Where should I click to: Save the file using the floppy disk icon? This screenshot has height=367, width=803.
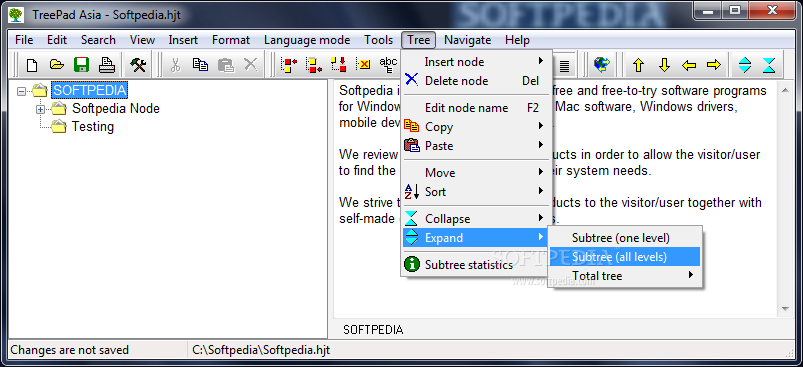[81, 65]
